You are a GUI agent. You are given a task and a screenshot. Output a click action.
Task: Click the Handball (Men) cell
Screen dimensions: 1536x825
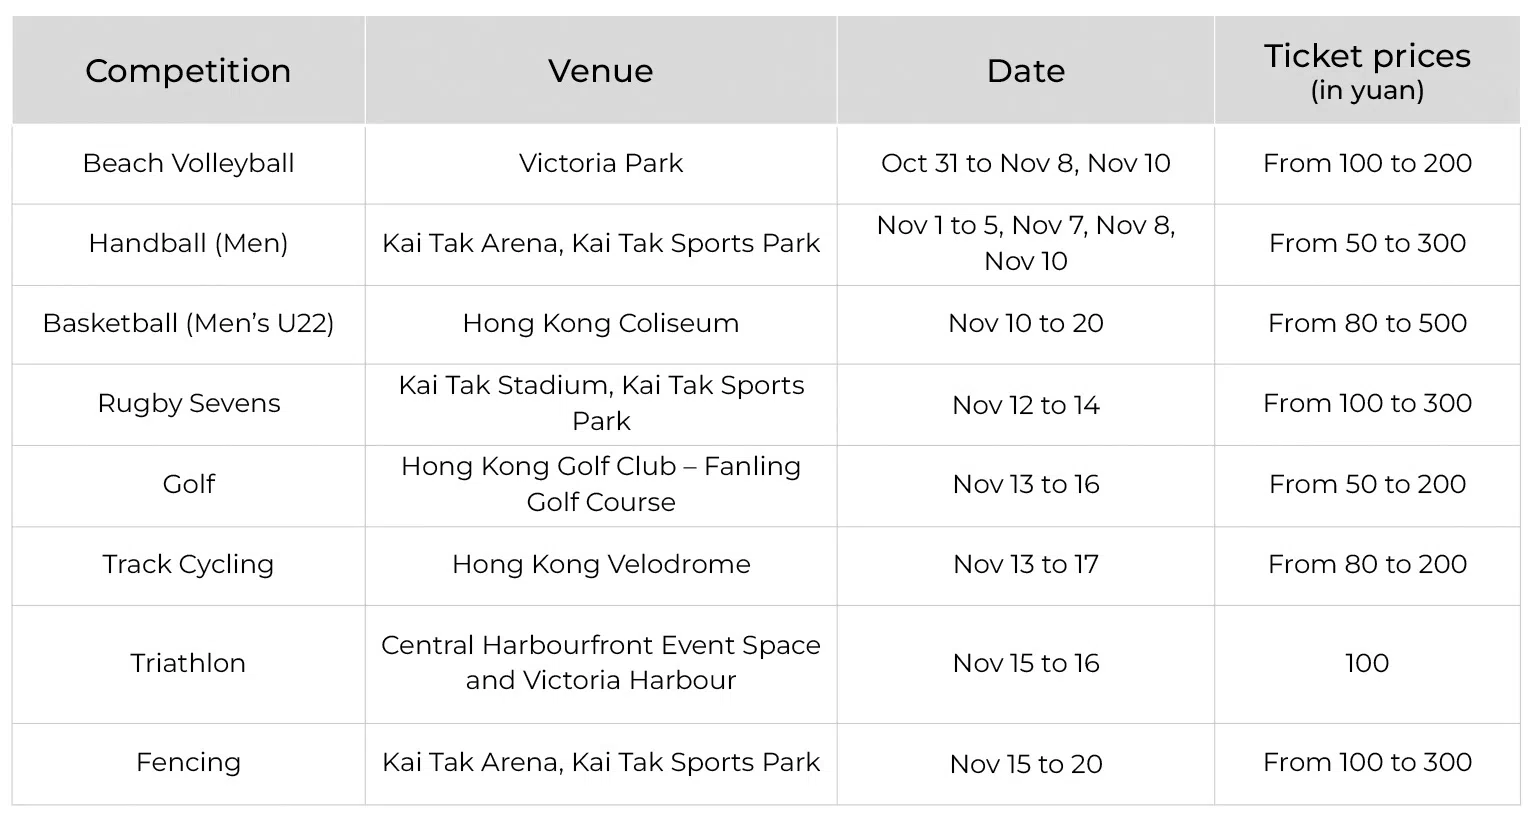point(188,243)
